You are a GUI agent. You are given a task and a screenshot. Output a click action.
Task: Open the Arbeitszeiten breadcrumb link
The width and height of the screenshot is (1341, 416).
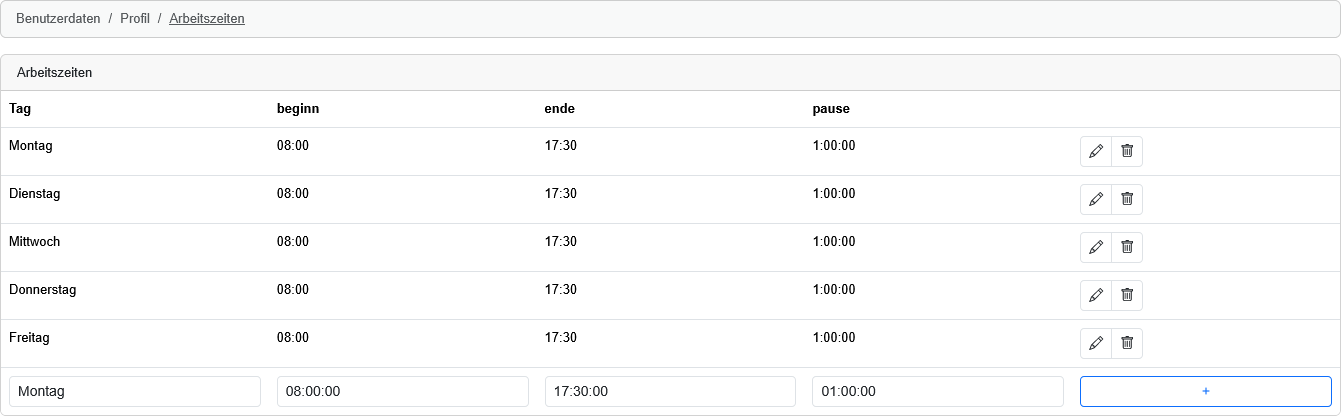point(207,18)
